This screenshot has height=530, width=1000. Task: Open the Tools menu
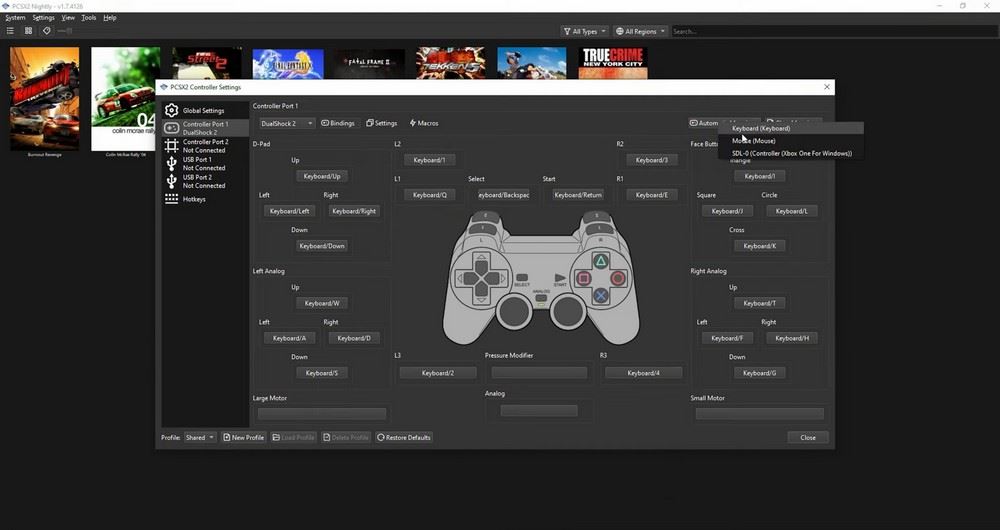89,18
